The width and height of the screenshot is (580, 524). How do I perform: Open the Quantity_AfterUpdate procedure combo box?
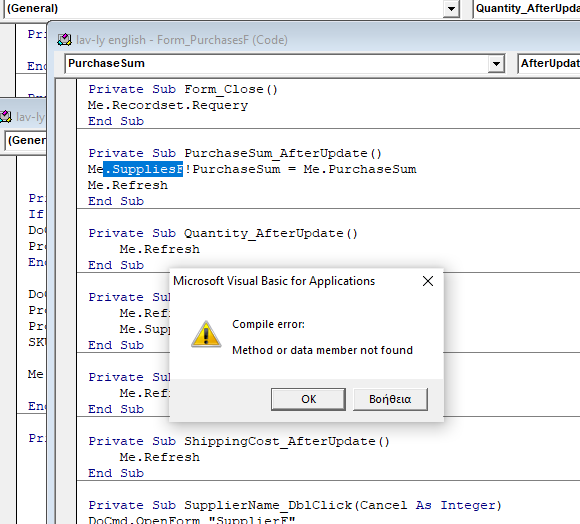(527, 9)
